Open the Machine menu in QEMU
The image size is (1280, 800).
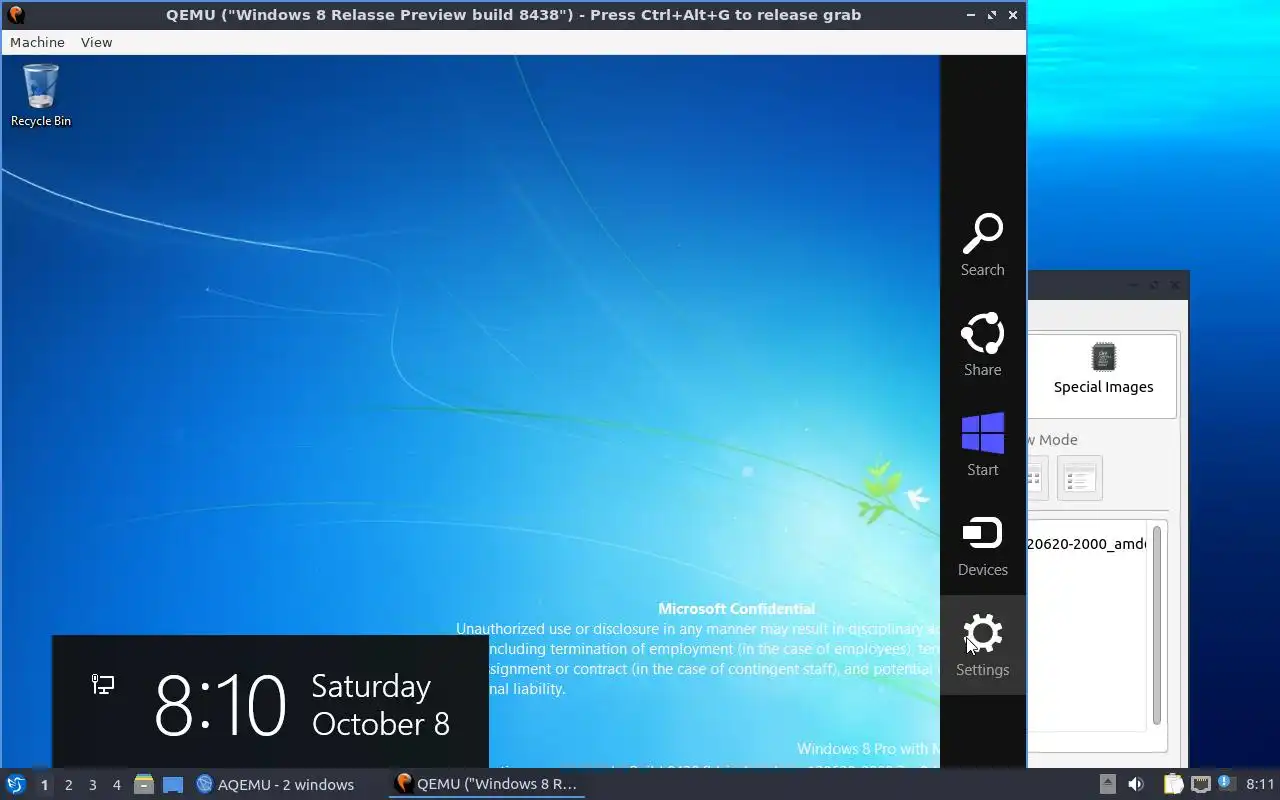click(37, 42)
